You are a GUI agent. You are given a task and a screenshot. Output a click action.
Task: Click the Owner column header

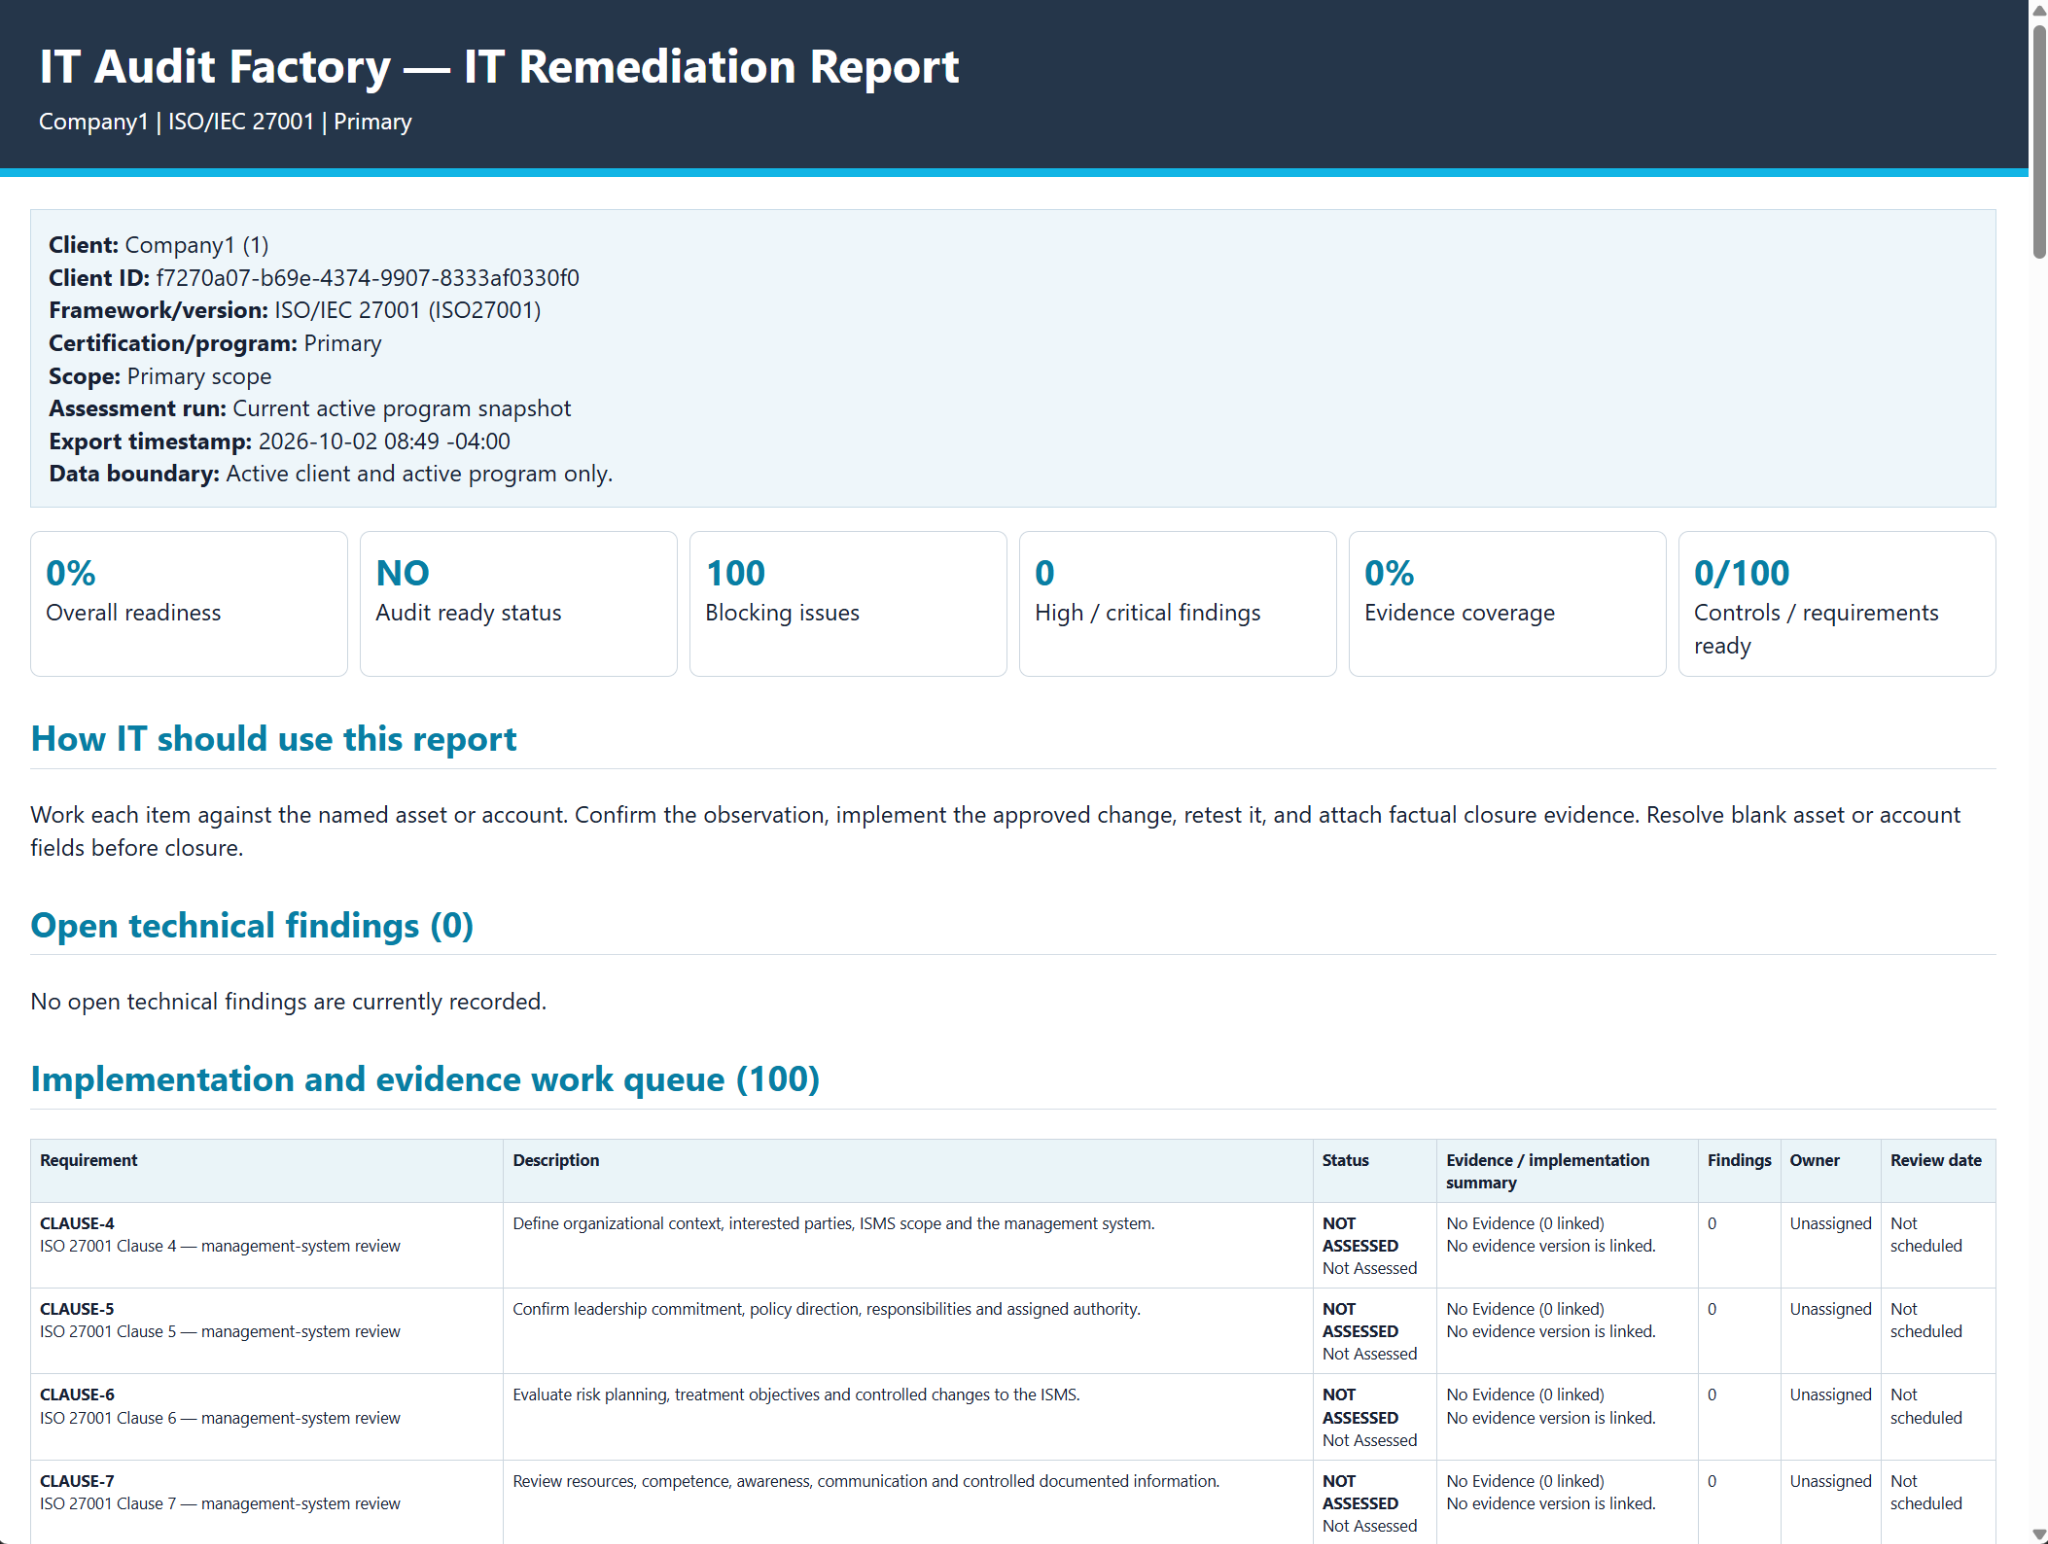1830,1171
